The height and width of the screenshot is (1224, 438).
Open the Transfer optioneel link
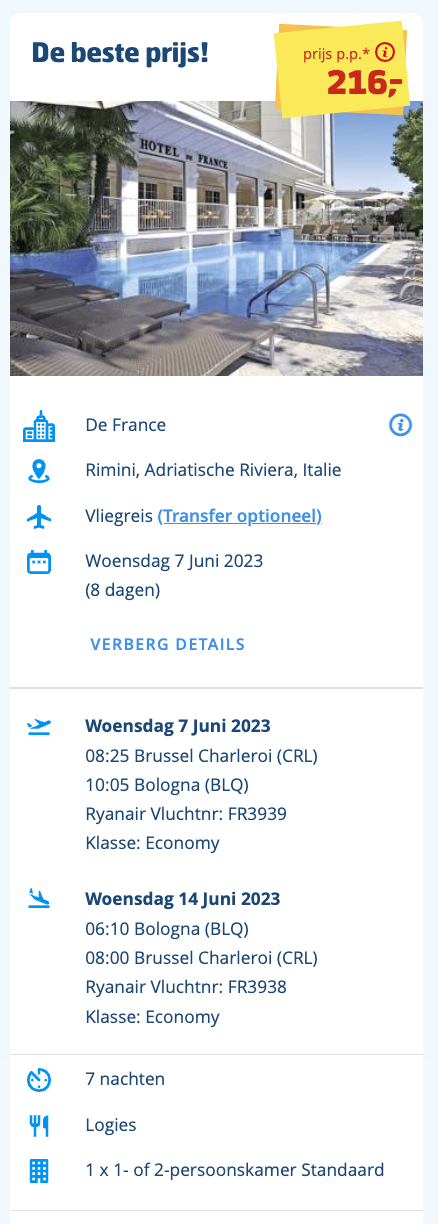point(240,517)
